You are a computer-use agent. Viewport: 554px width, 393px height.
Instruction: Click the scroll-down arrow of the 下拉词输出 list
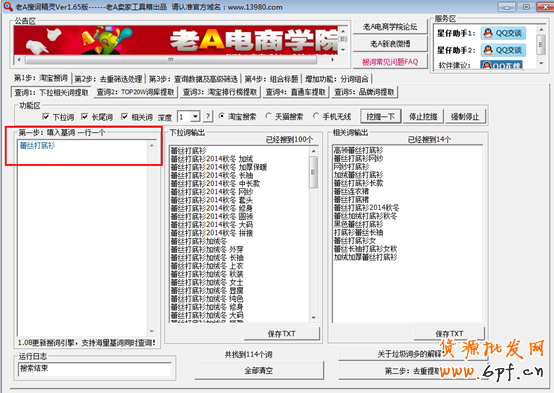click(x=313, y=318)
